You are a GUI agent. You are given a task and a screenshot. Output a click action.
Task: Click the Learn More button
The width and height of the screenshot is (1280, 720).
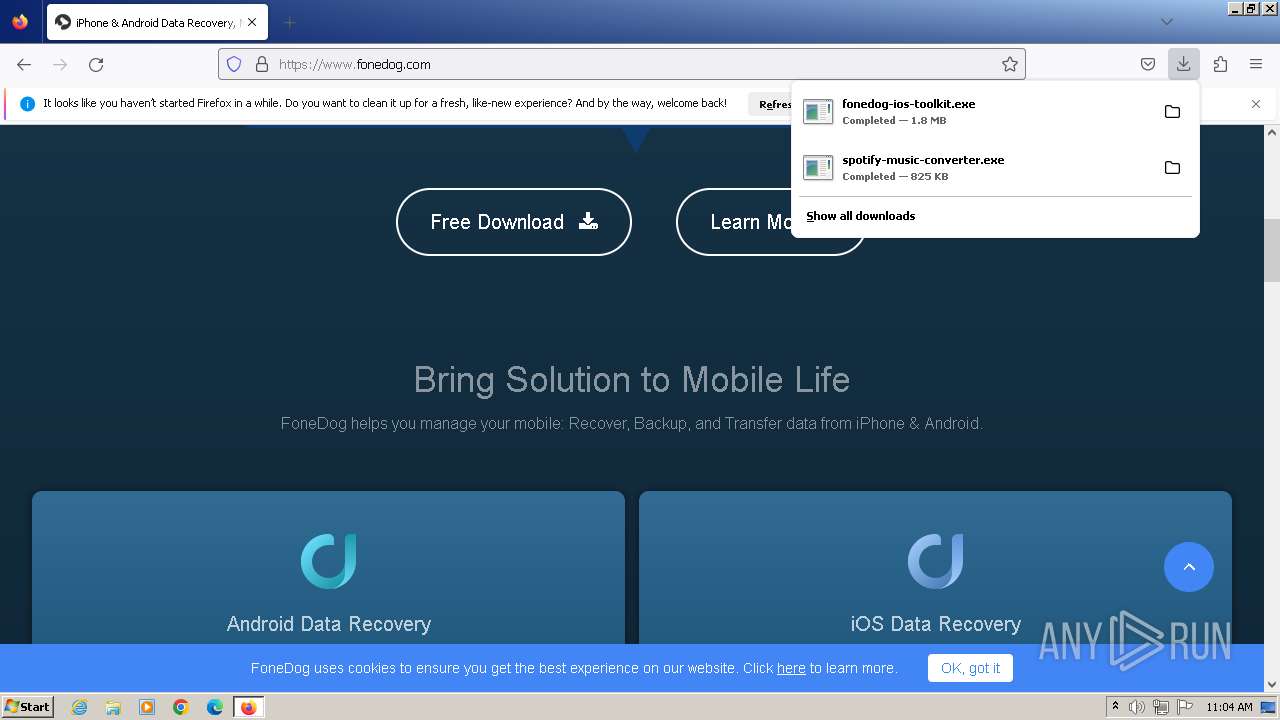tap(770, 222)
